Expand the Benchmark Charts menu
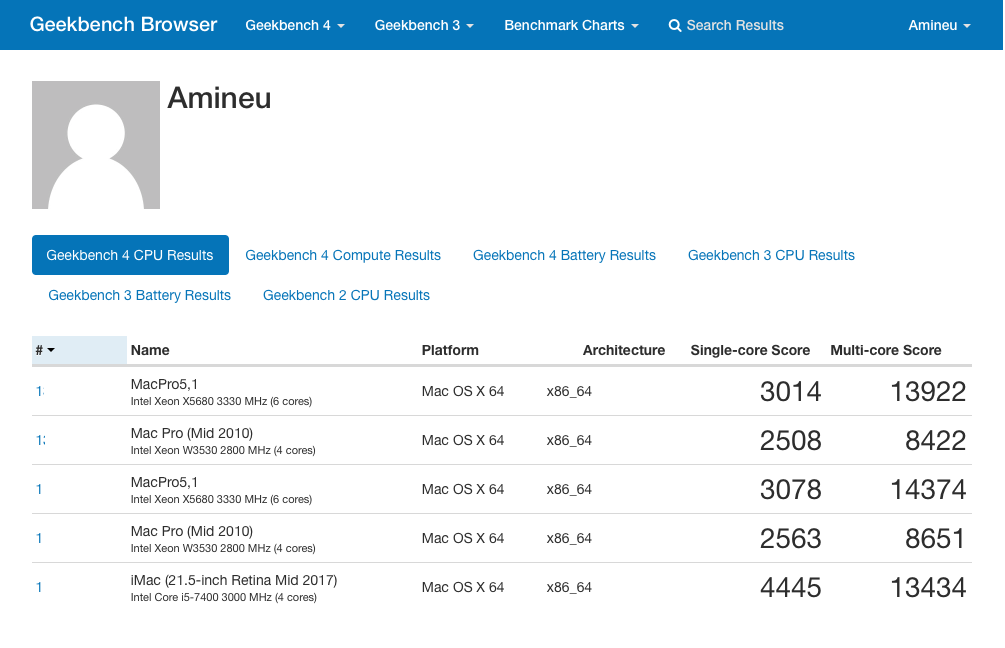1005x648 pixels. pos(571,25)
